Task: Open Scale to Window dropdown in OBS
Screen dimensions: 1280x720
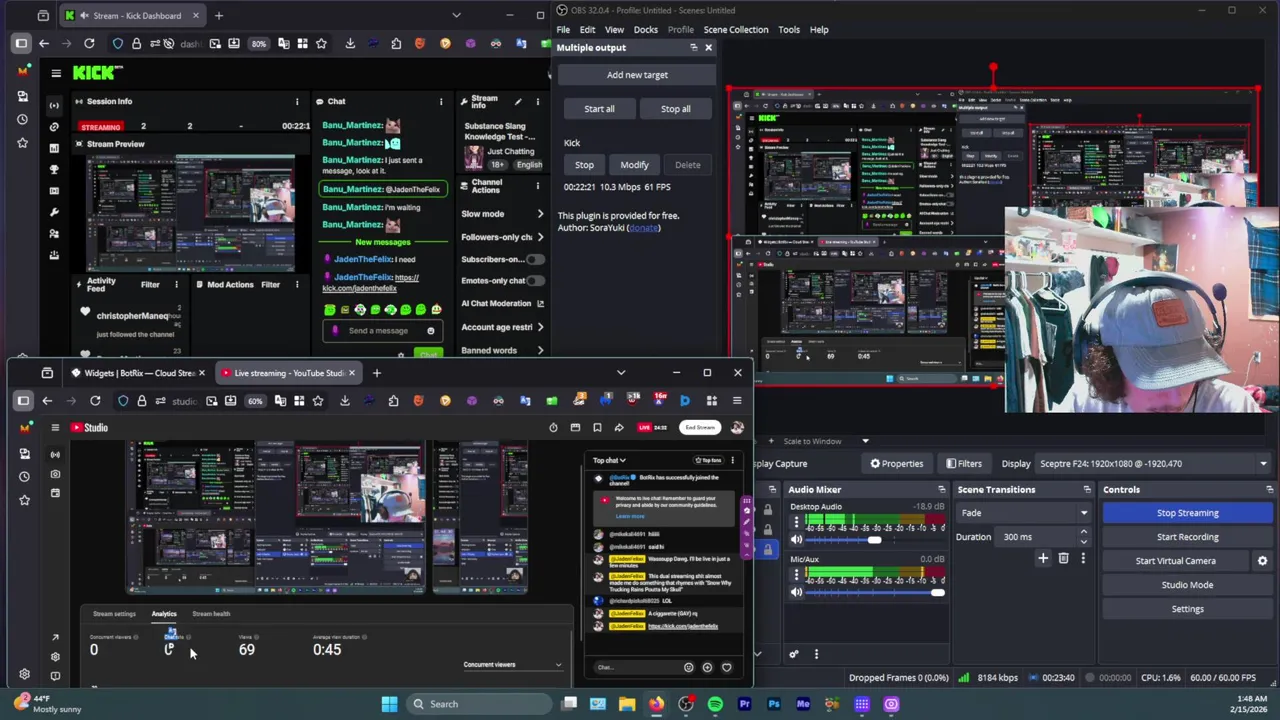Action: coord(826,441)
